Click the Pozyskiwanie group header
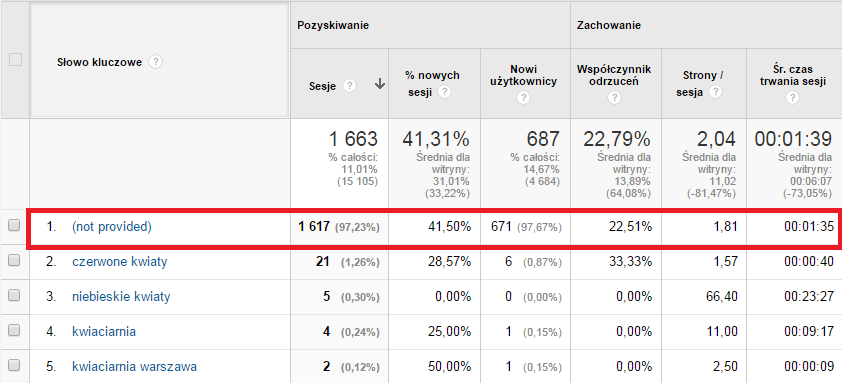Screen dimensions: 842x383 333,25
